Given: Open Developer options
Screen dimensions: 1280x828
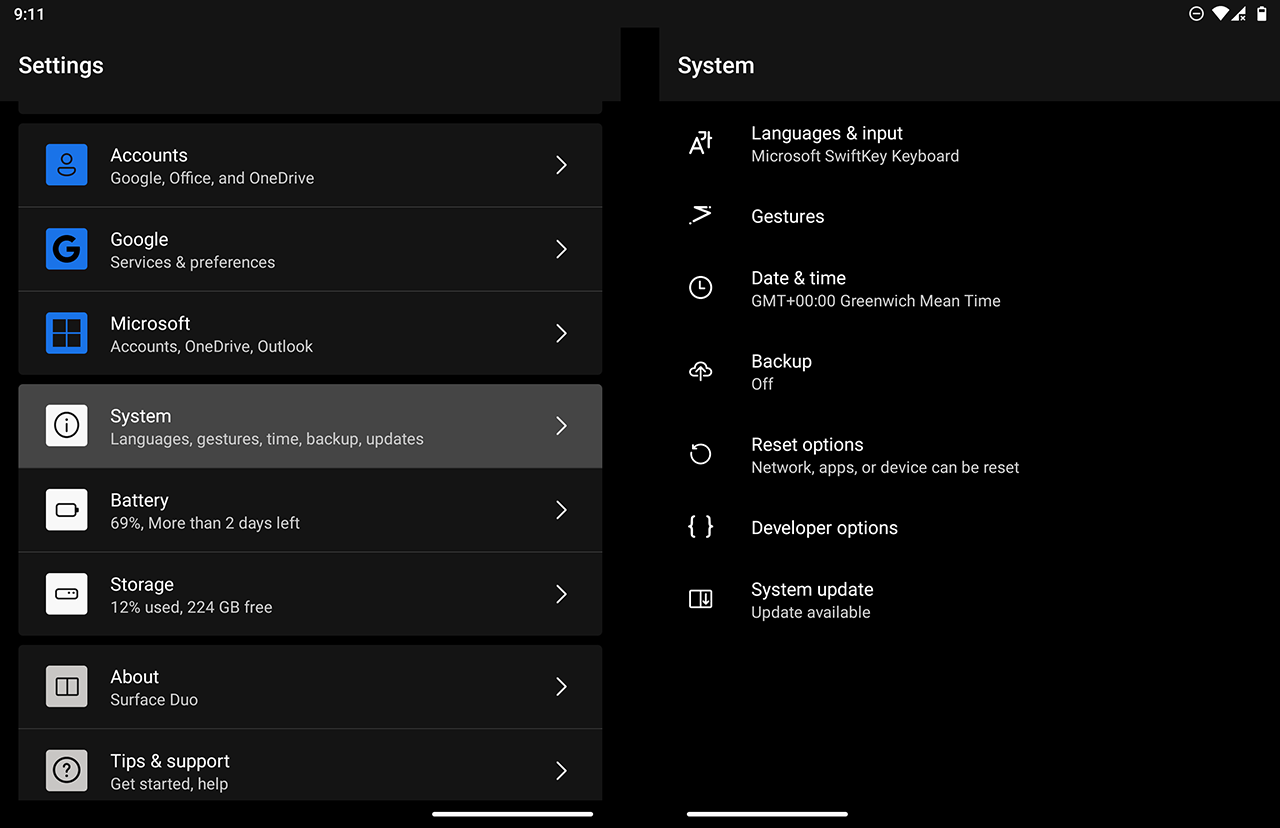Looking at the screenshot, I should [969, 528].
